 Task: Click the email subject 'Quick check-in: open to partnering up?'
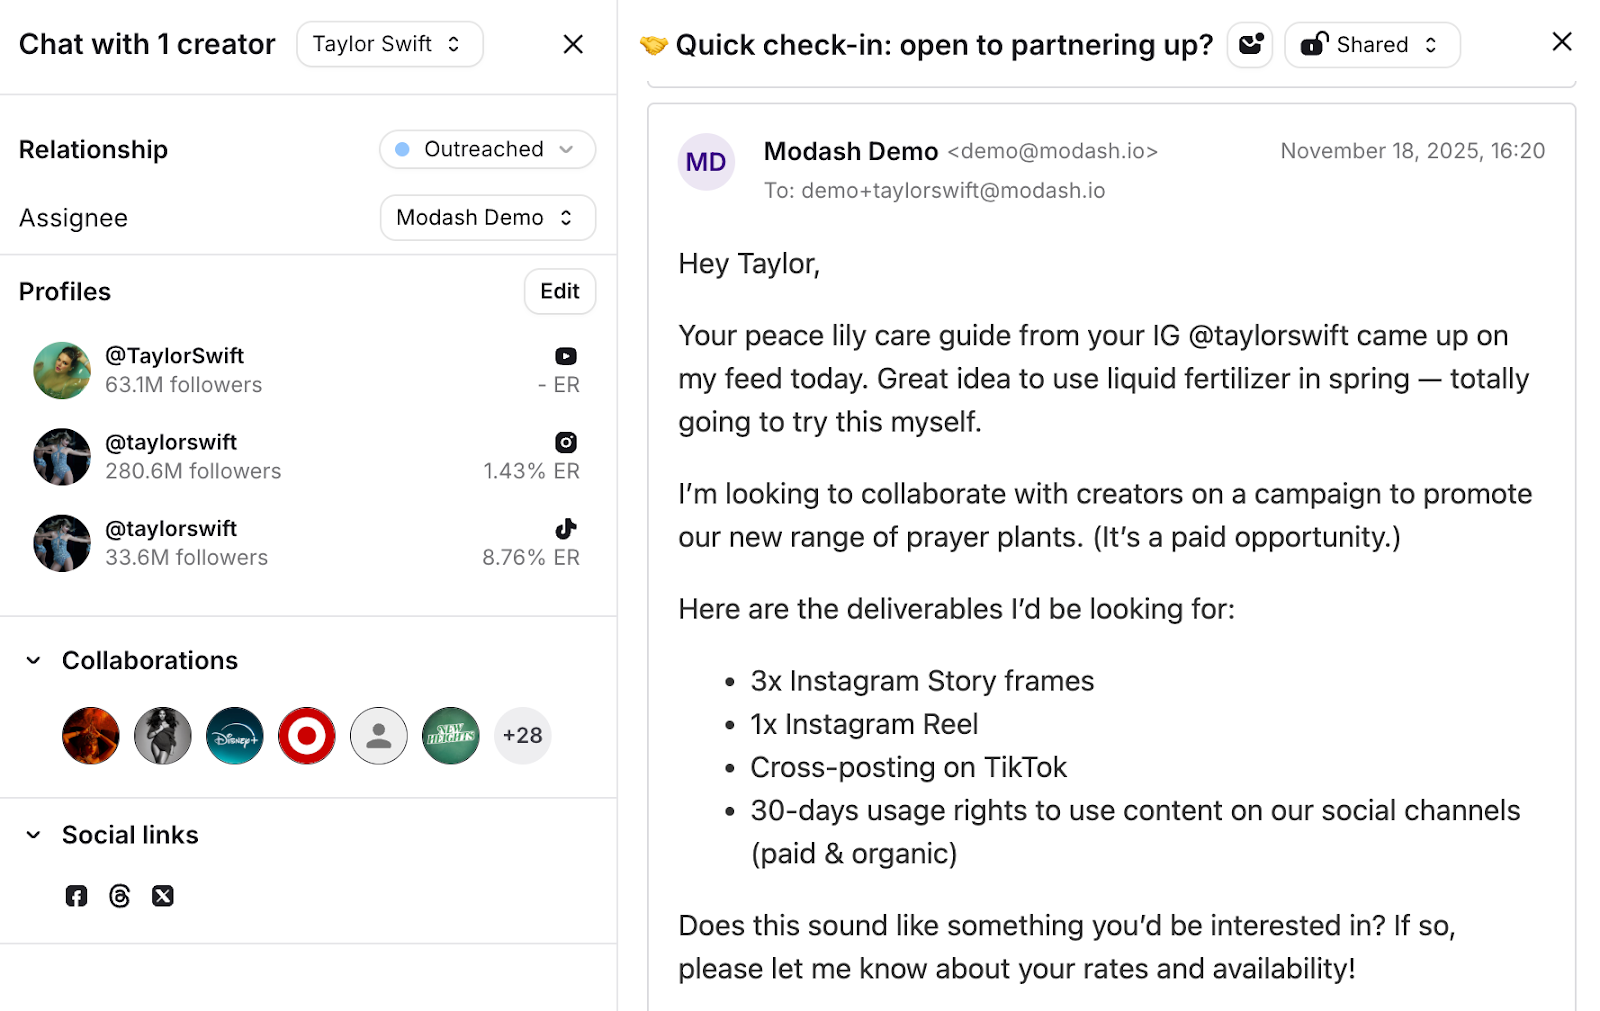click(x=944, y=45)
